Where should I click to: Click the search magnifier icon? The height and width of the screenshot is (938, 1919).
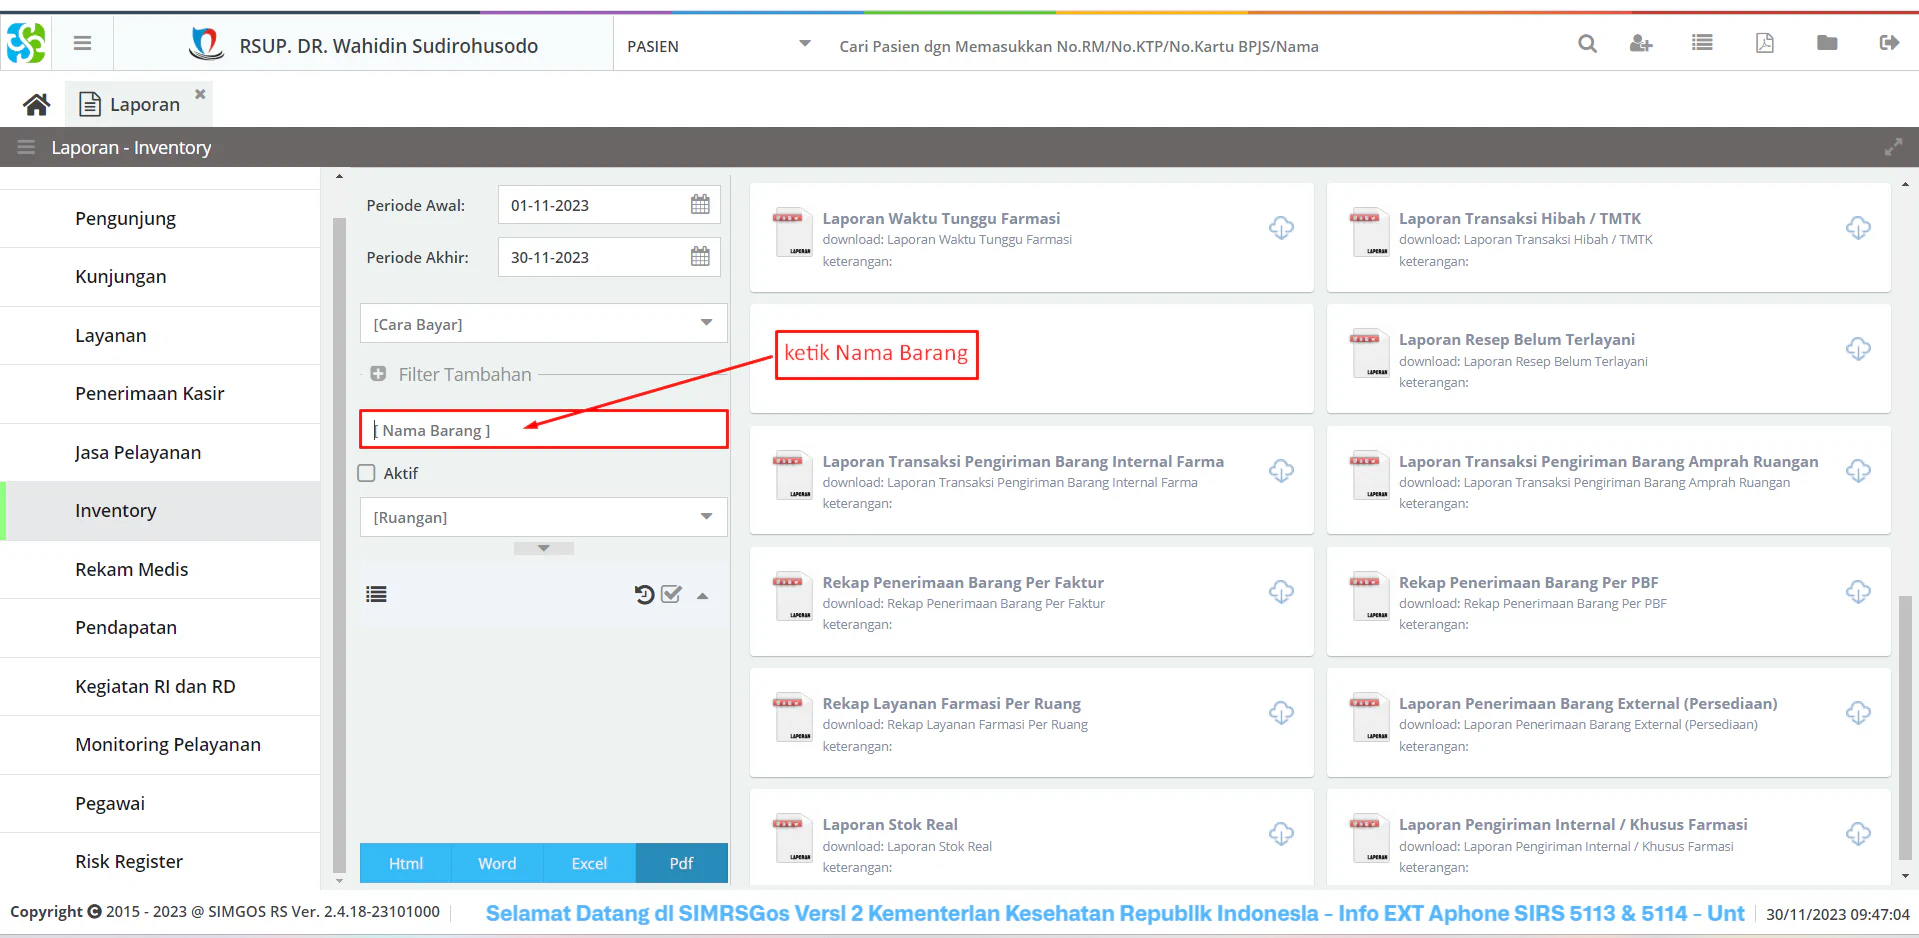click(1587, 44)
